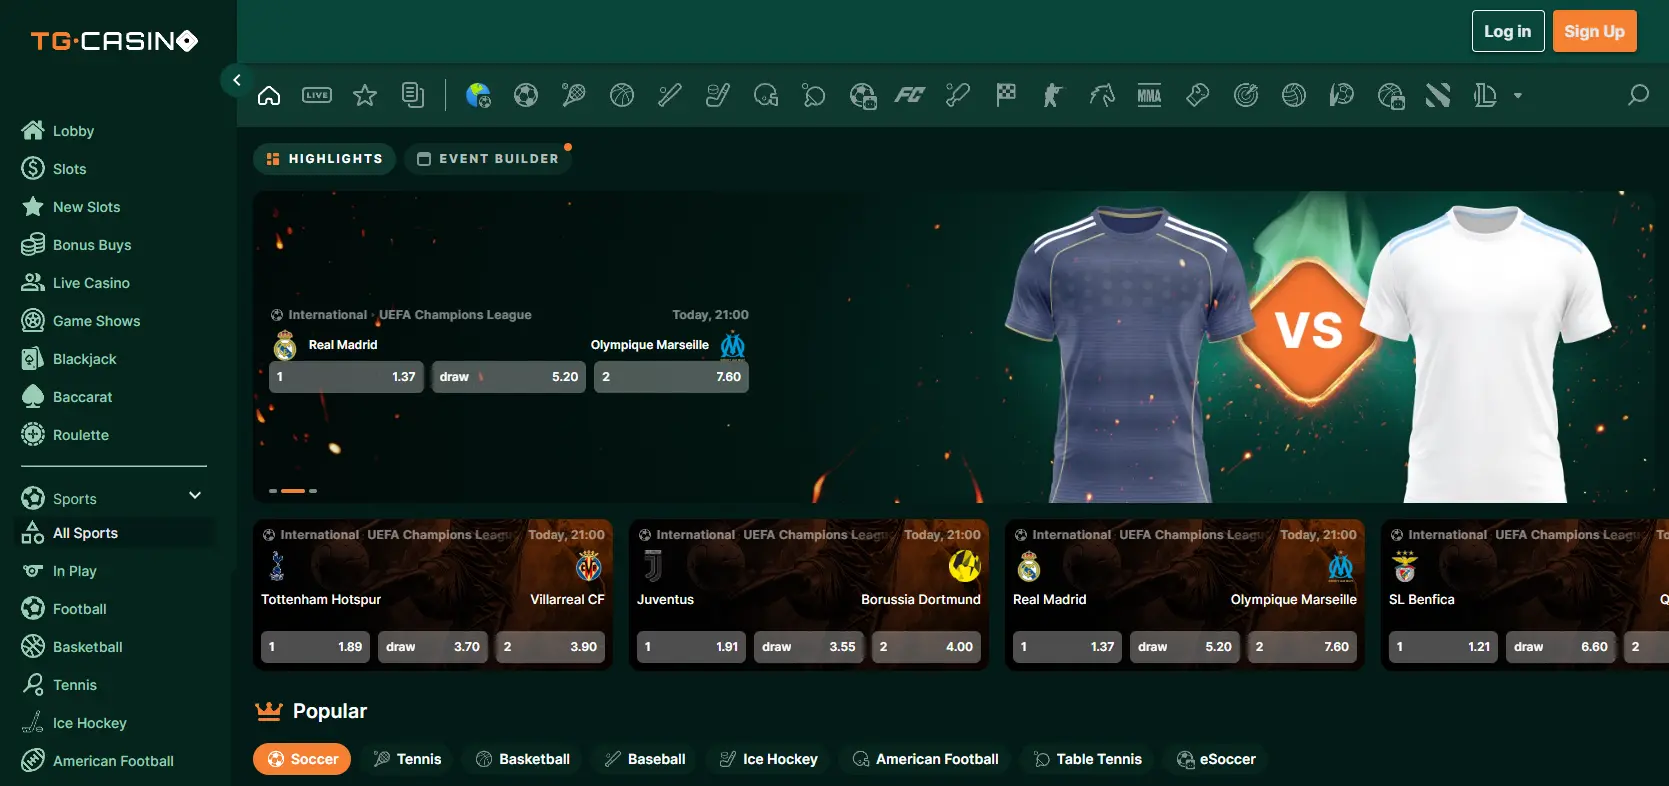Click the active orange banner slide indicator
This screenshot has width=1669, height=786.
(x=293, y=491)
